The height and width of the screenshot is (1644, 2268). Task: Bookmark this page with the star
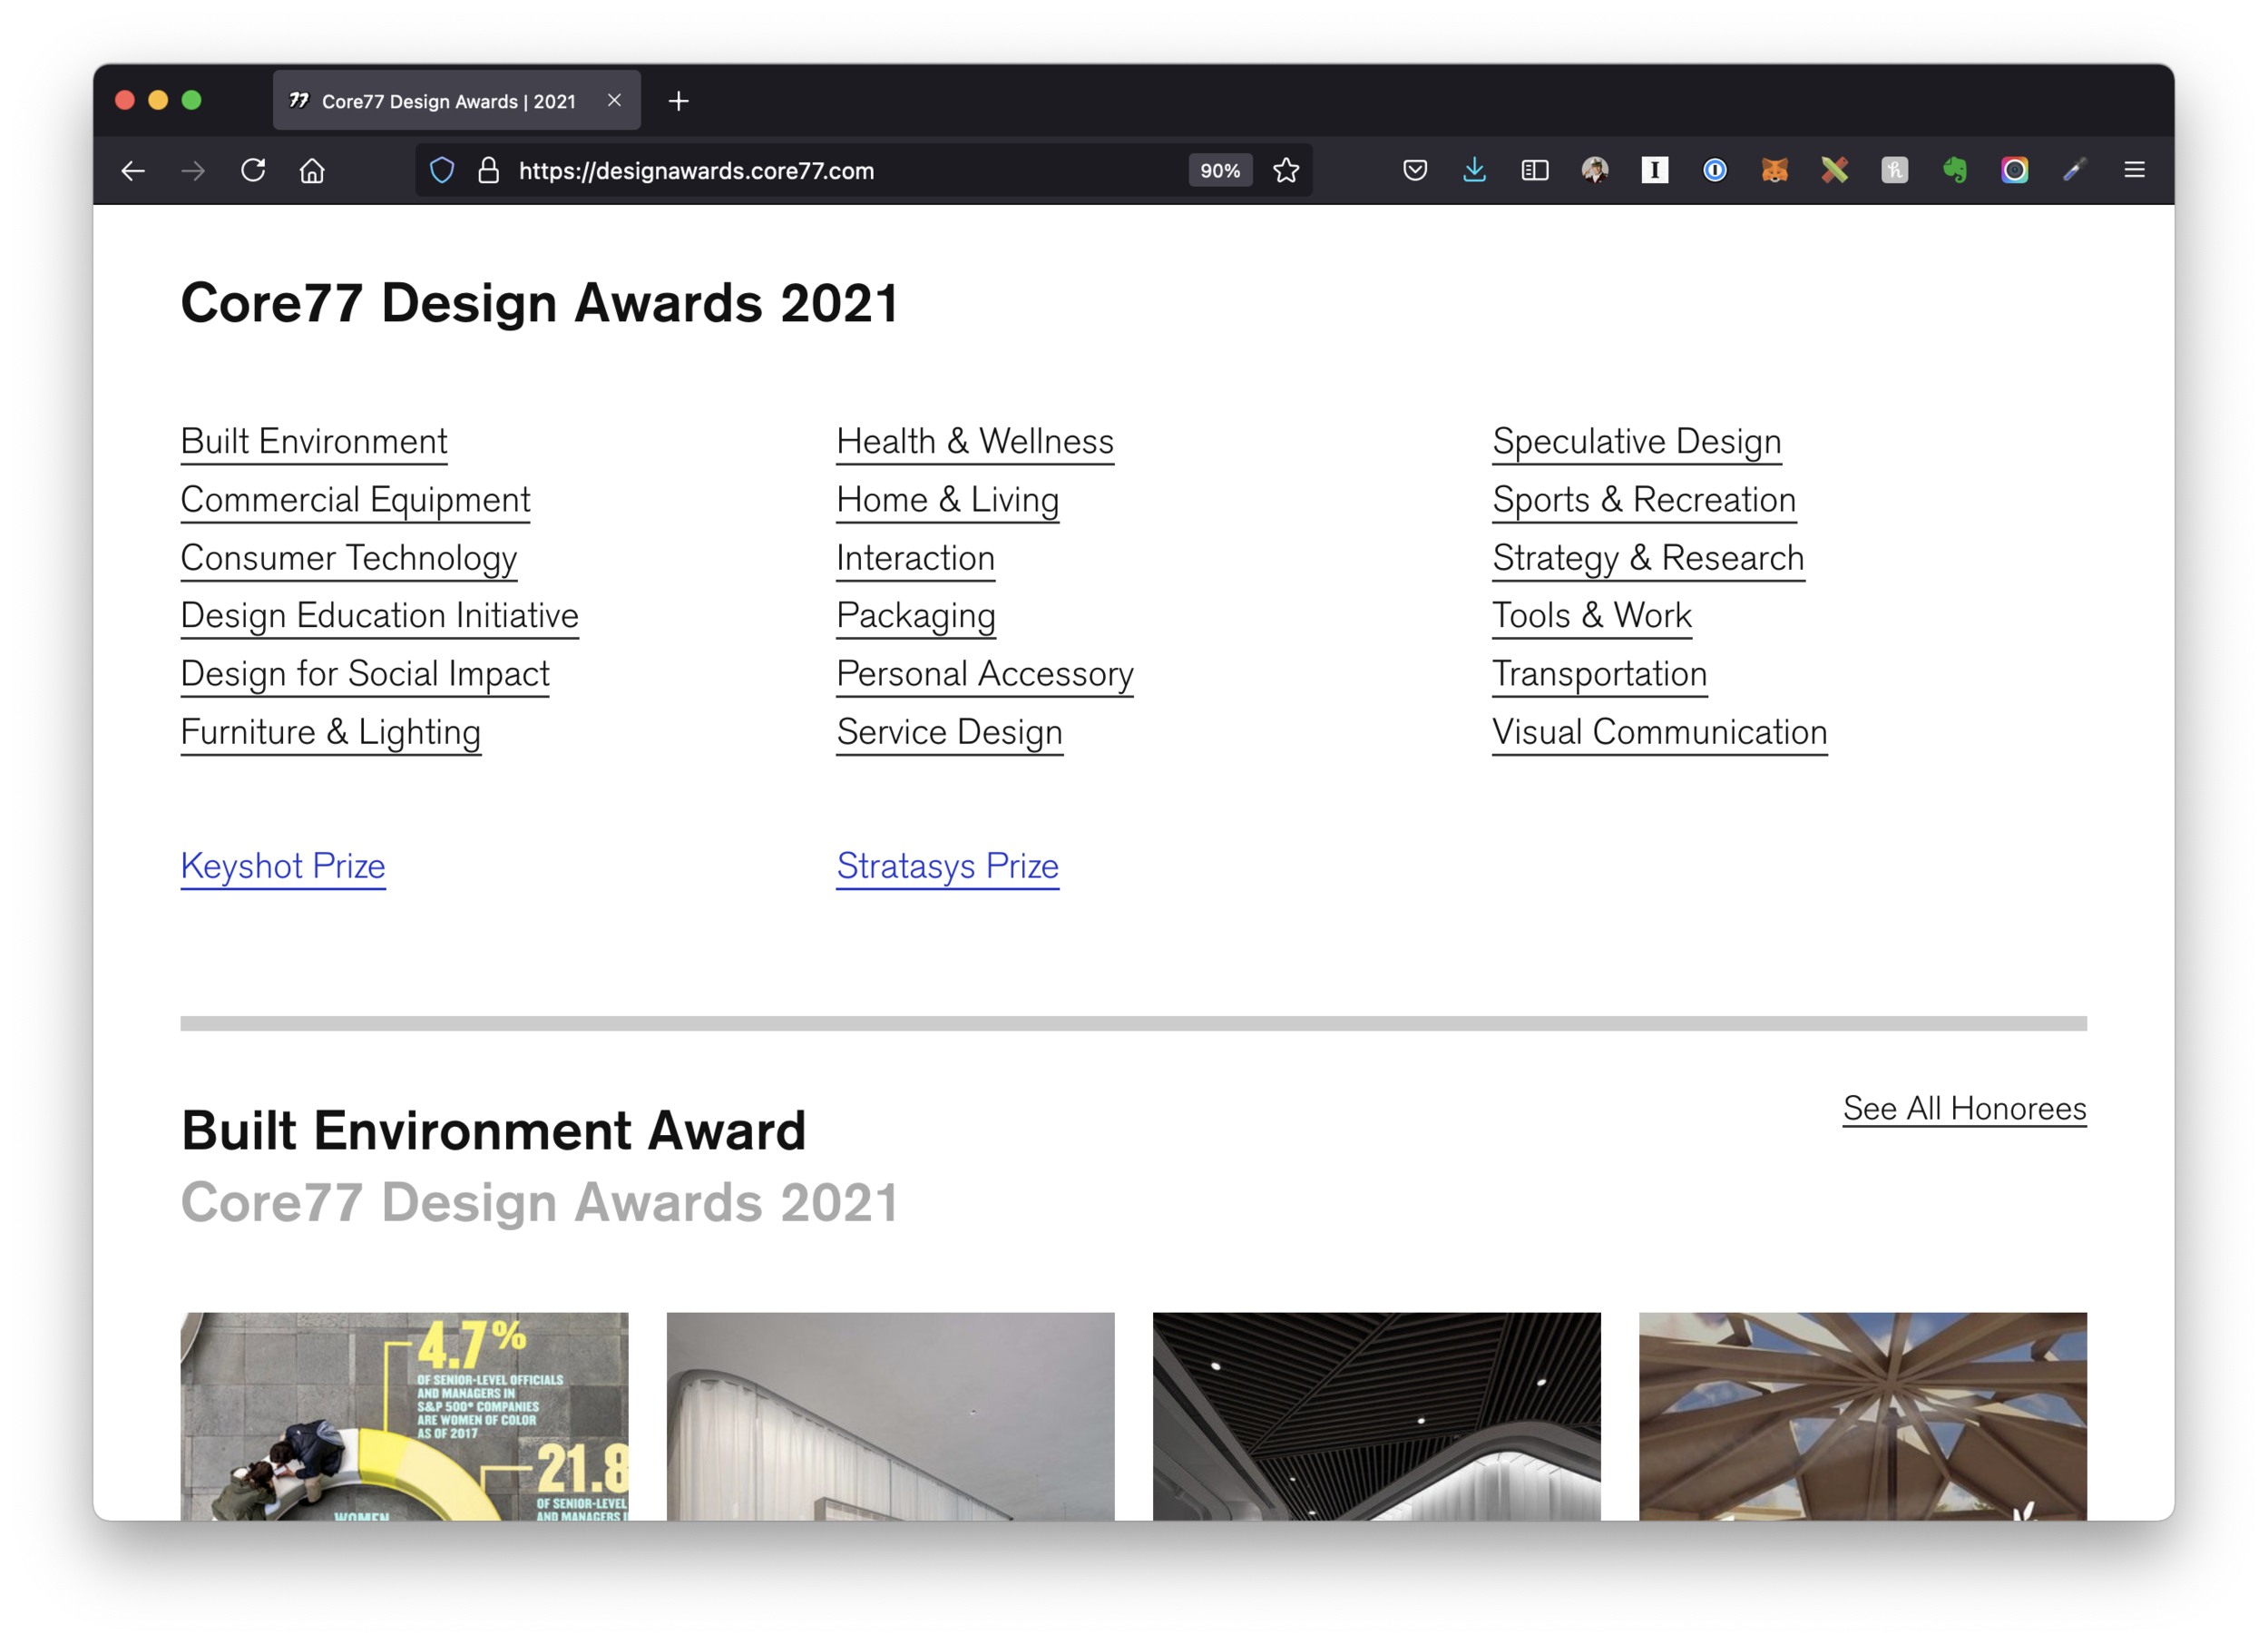(x=1286, y=171)
